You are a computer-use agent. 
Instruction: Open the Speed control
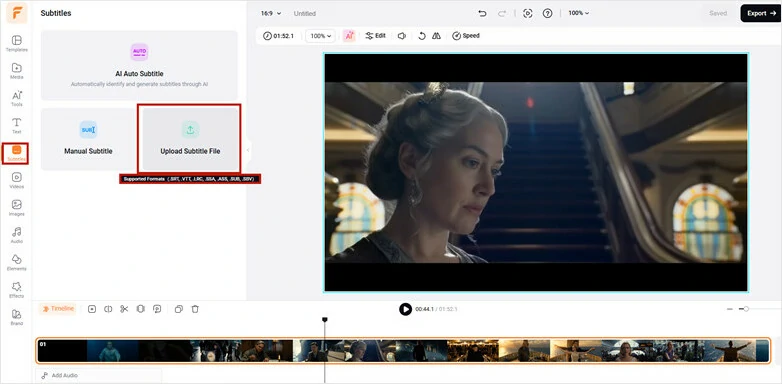coord(466,36)
